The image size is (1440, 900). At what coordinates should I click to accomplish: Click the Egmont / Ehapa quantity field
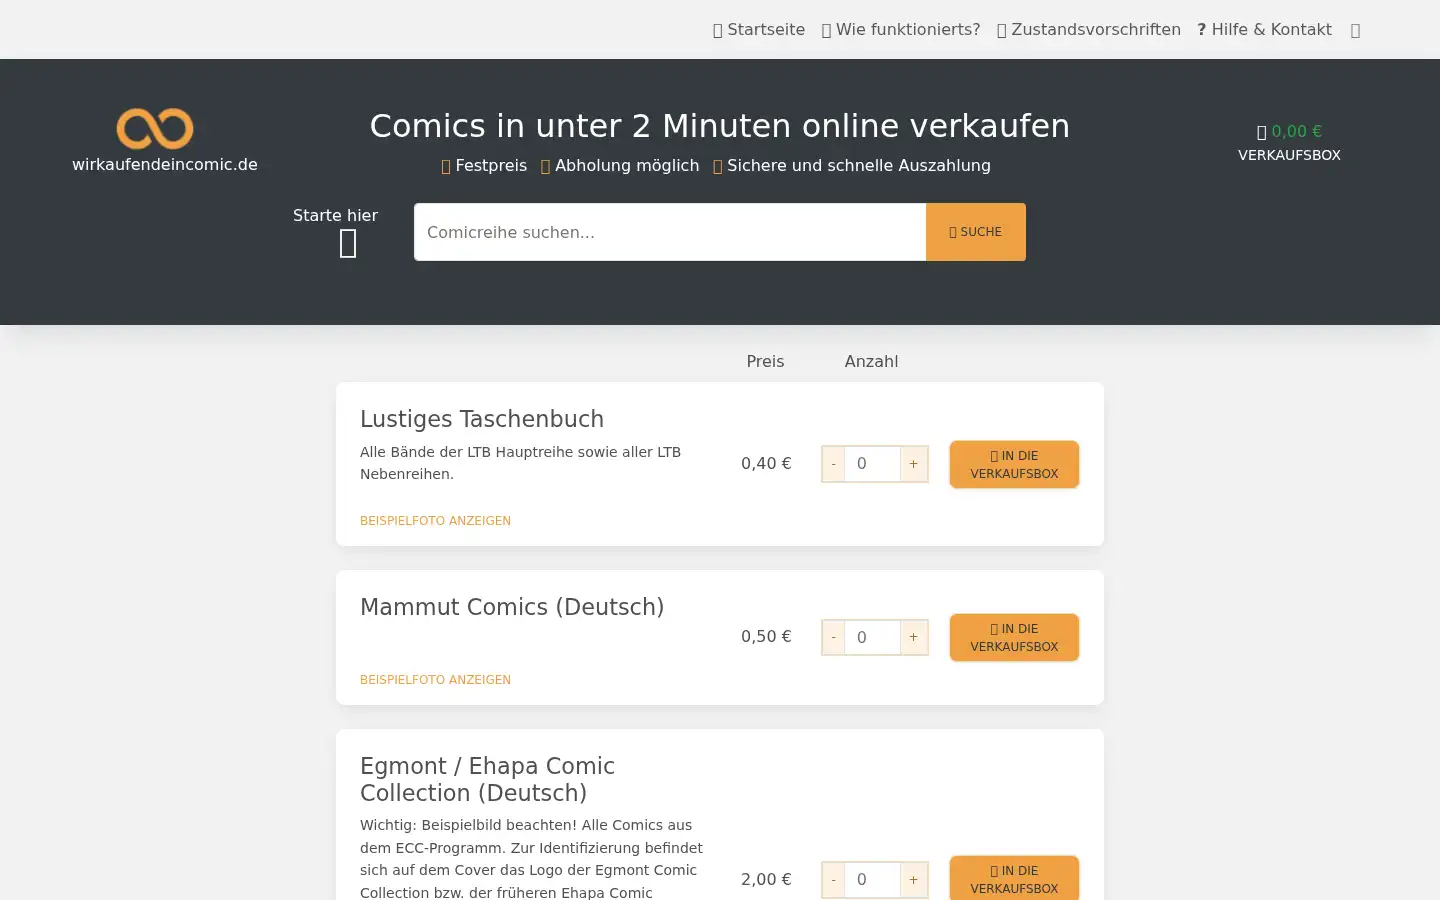pyautogui.click(x=872, y=880)
